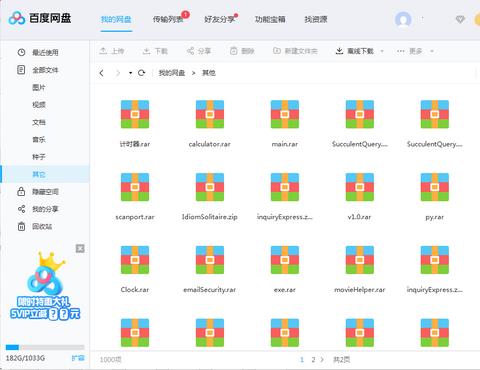Click the Baidu Netdisk logo
This screenshot has width=480, height=370.
pyautogui.click(x=40, y=18)
